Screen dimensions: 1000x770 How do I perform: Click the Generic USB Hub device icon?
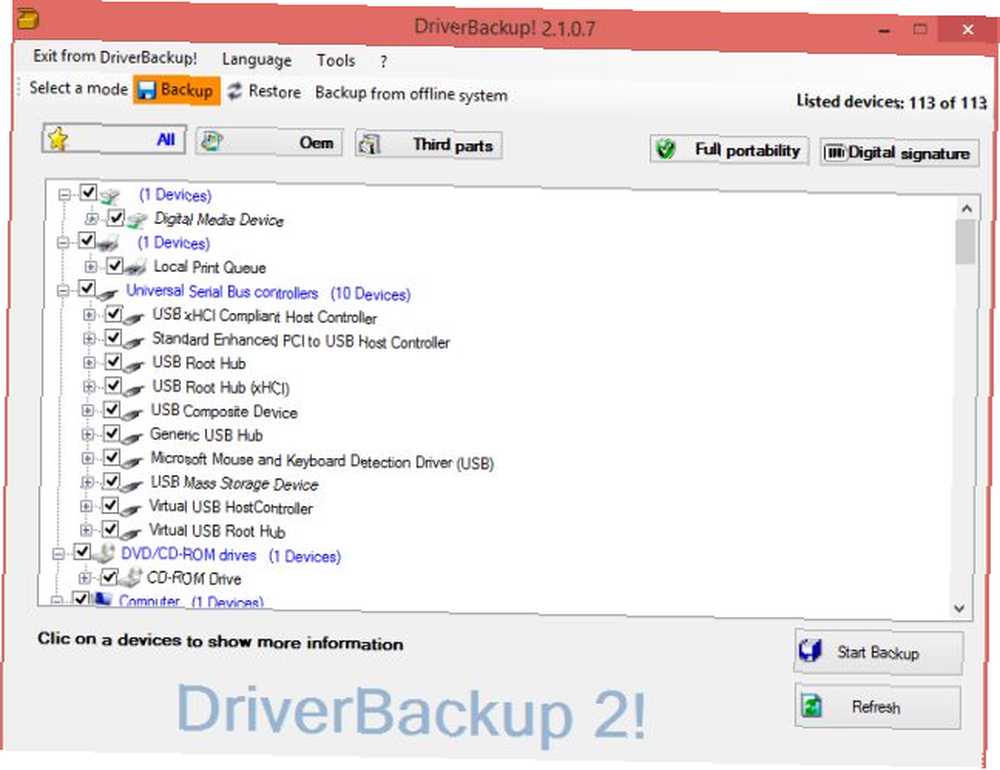(131, 436)
